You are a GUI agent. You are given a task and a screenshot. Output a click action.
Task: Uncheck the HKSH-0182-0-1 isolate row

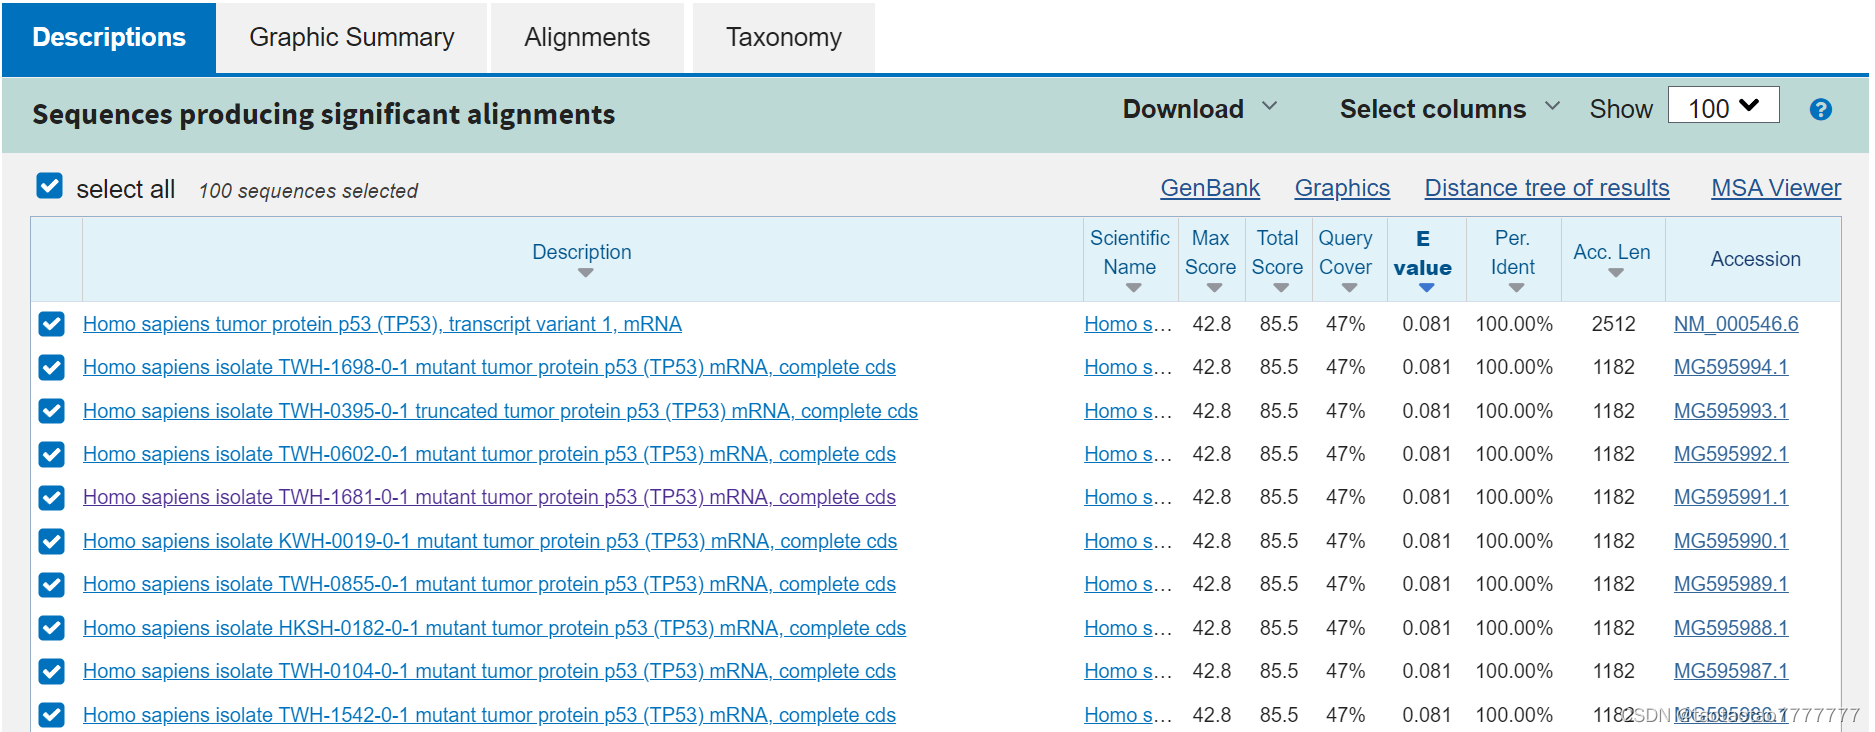[x=52, y=628]
